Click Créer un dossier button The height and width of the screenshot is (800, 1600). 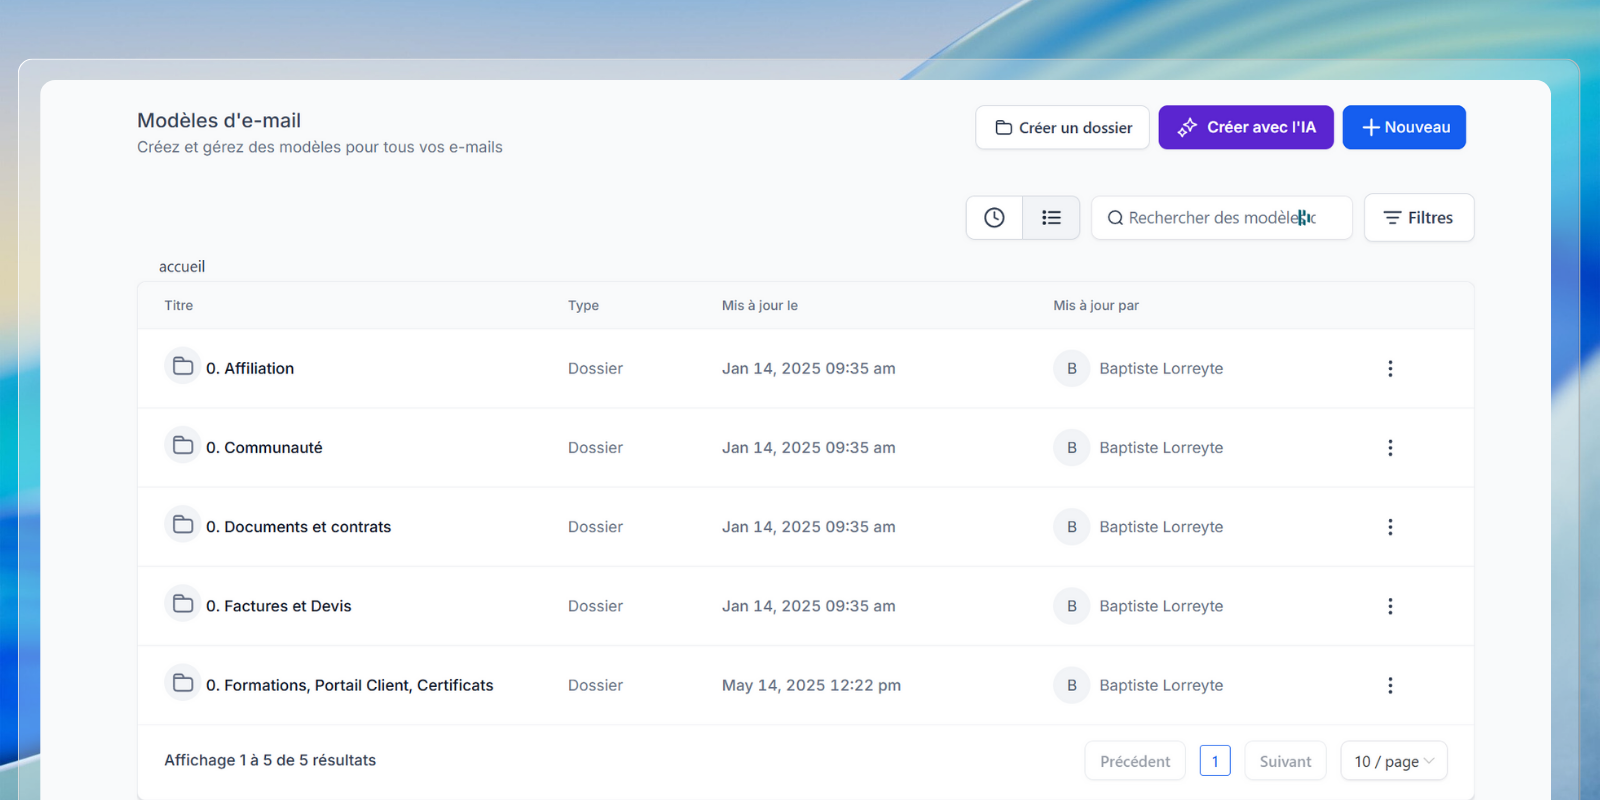(x=1062, y=127)
